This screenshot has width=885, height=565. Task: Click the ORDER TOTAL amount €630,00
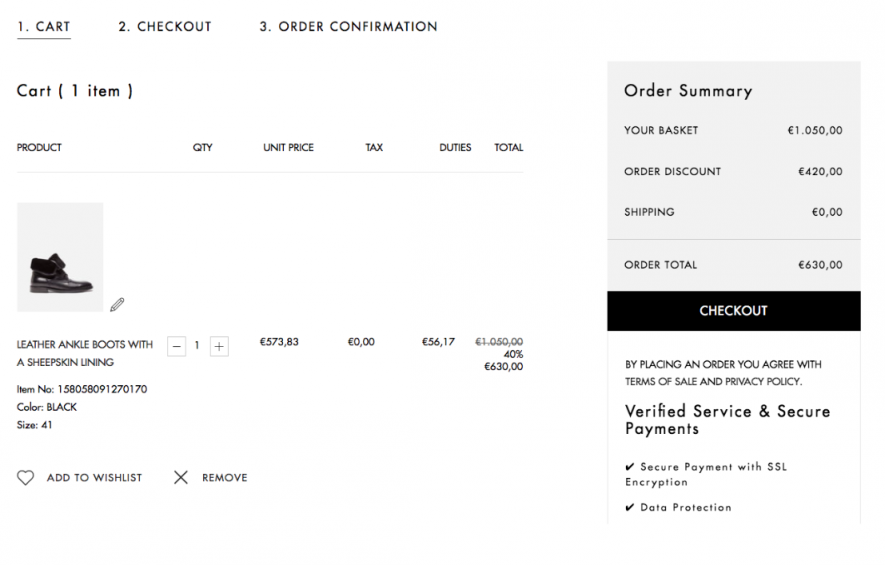point(820,265)
